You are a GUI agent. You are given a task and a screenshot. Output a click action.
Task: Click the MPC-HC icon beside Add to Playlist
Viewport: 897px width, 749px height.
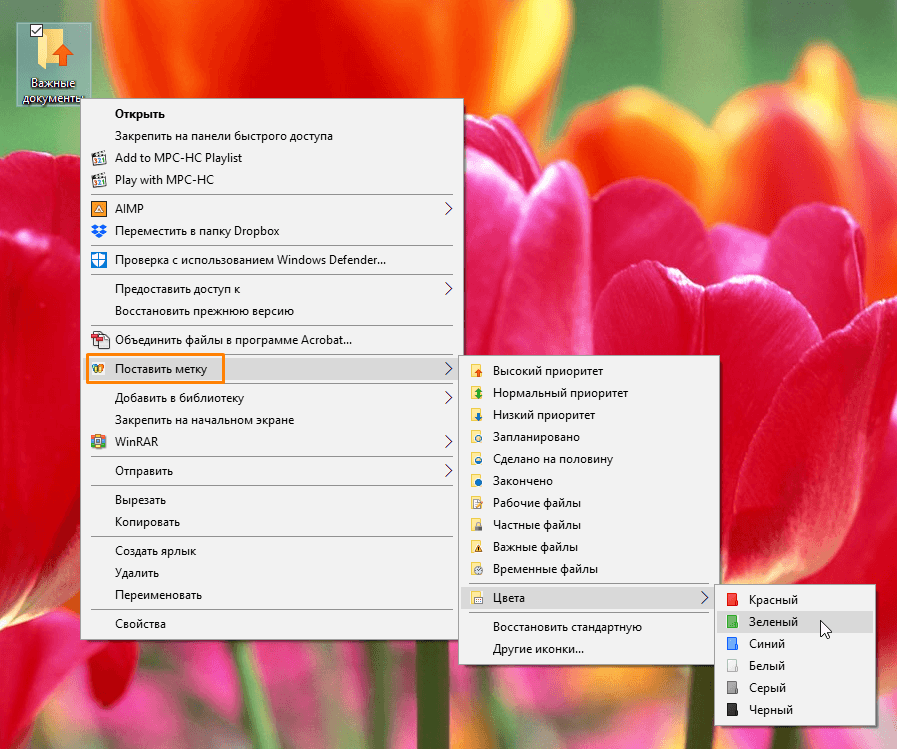pyautogui.click(x=99, y=158)
